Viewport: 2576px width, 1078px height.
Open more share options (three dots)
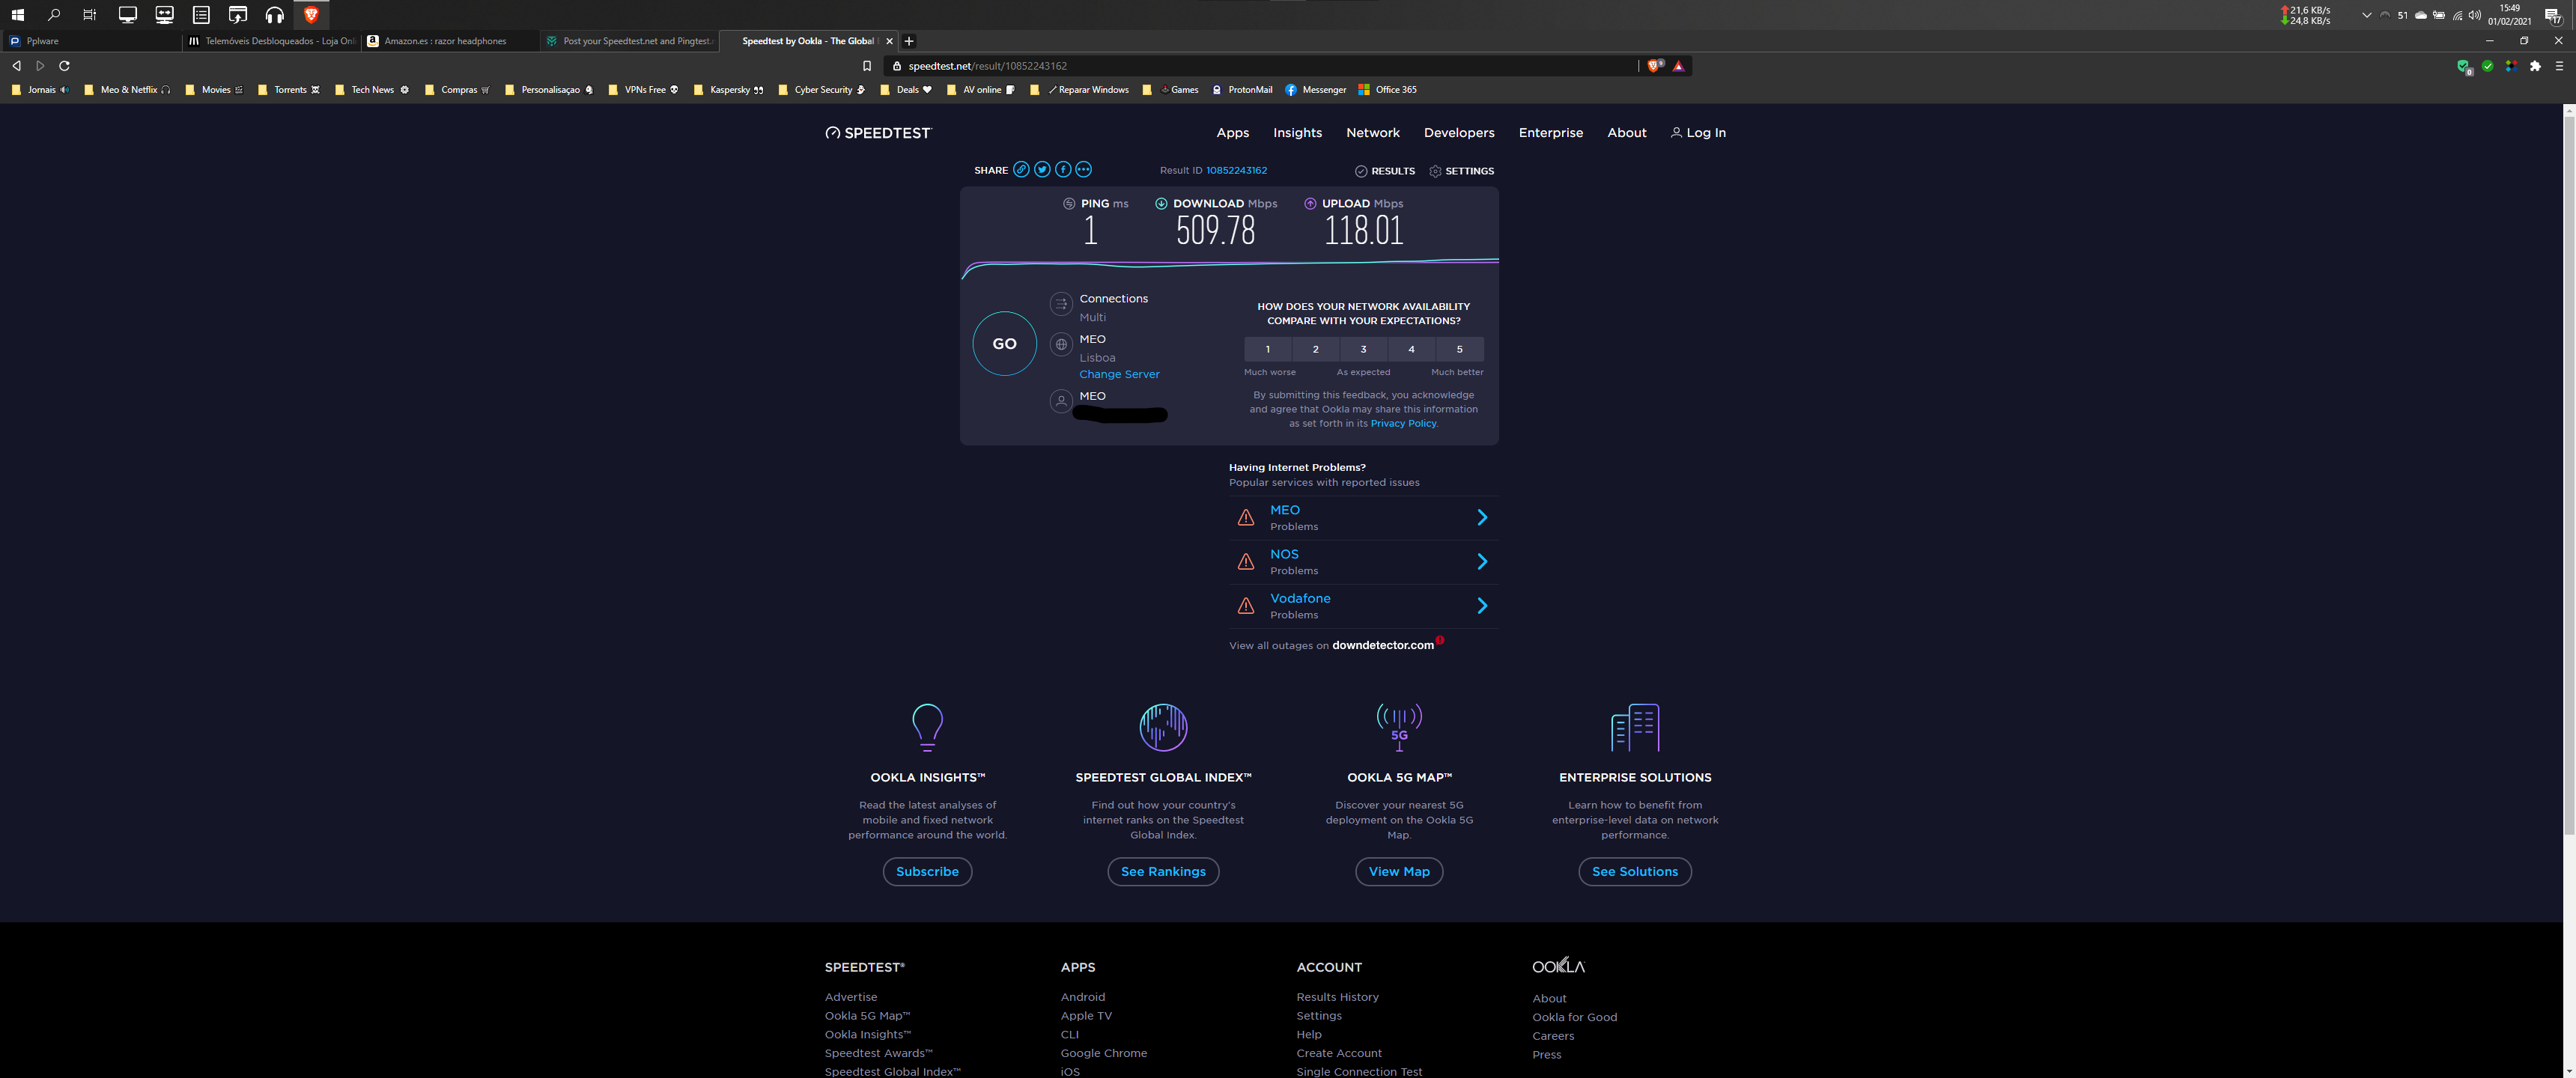click(1084, 170)
